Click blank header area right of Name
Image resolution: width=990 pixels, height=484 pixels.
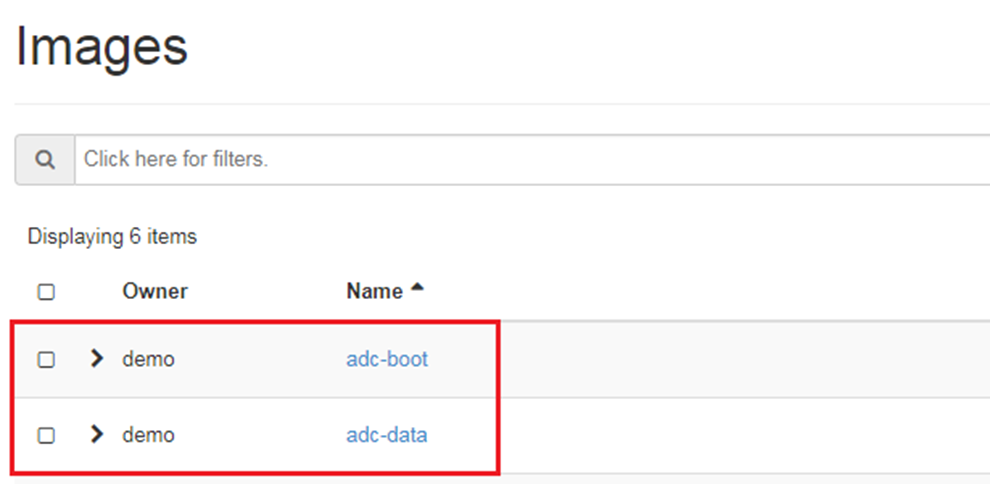(700, 291)
